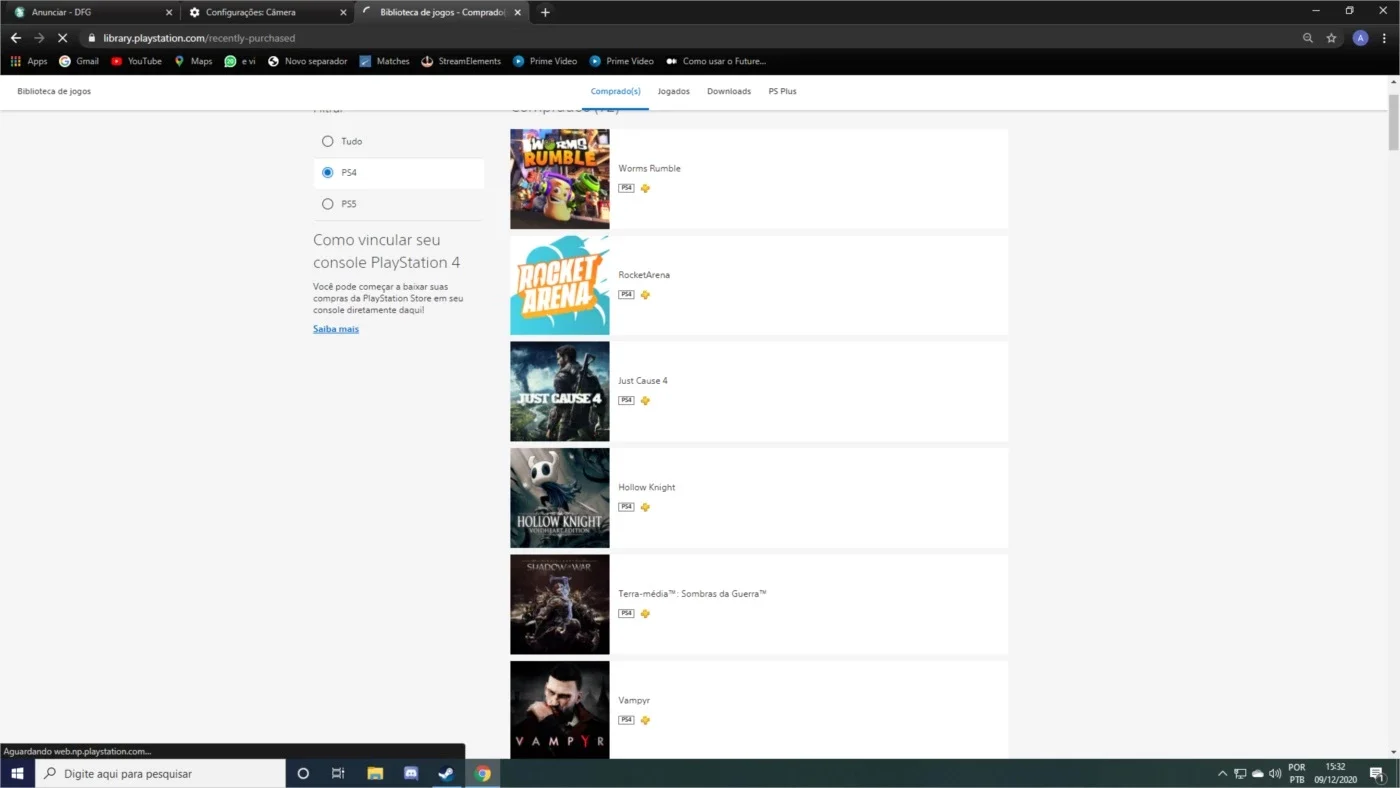The width and height of the screenshot is (1400, 788).
Task: Select the PS4 filter radio button
Action: click(x=327, y=172)
